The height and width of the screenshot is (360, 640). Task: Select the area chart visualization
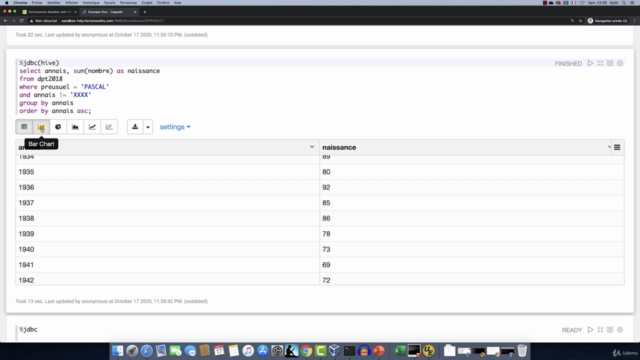click(x=75, y=127)
